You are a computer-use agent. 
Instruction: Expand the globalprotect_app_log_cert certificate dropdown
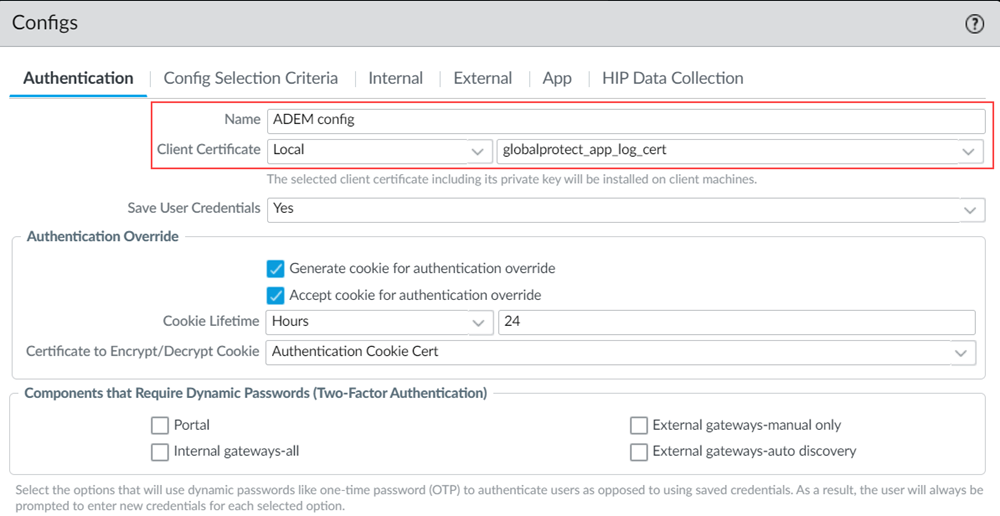coord(739,150)
